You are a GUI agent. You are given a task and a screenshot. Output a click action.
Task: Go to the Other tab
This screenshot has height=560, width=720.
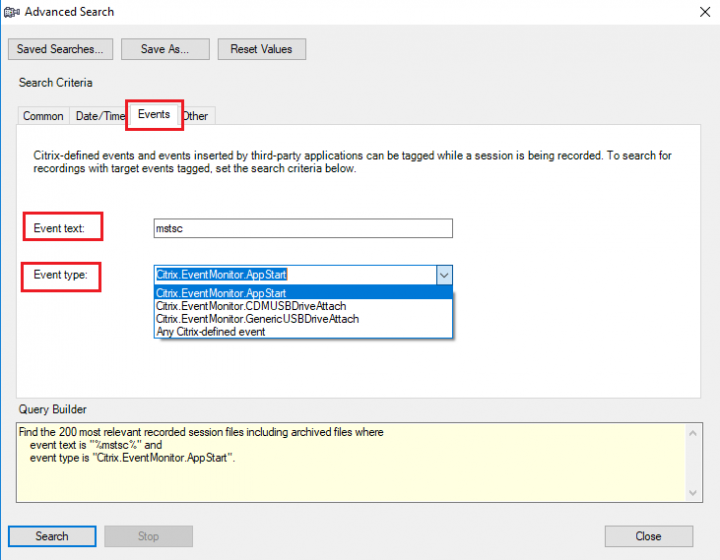pyautogui.click(x=197, y=116)
